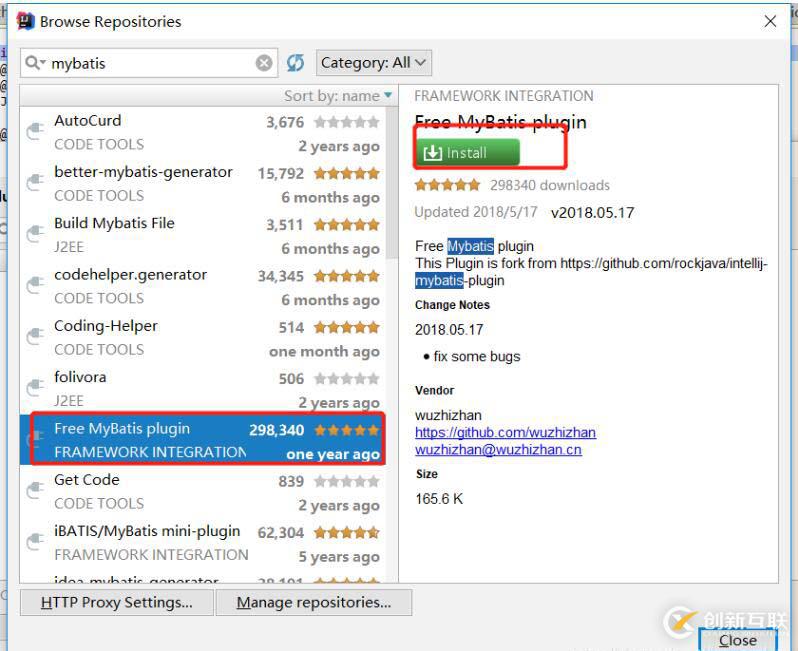Click Coding-Helper plugin icon
Viewport: 798px width, 651px height.
click(35, 336)
